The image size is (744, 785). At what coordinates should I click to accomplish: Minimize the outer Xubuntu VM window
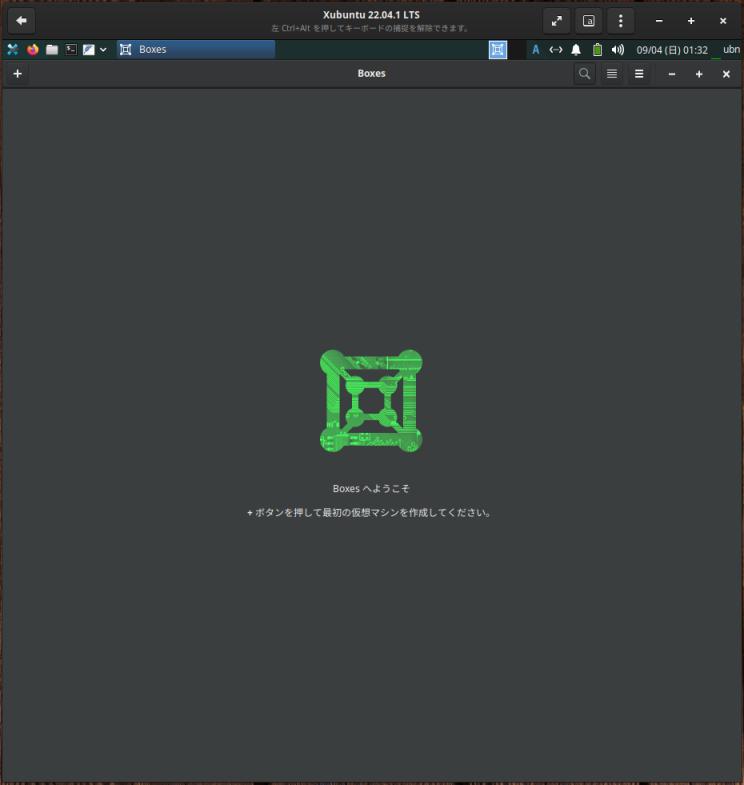pyautogui.click(x=659, y=21)
